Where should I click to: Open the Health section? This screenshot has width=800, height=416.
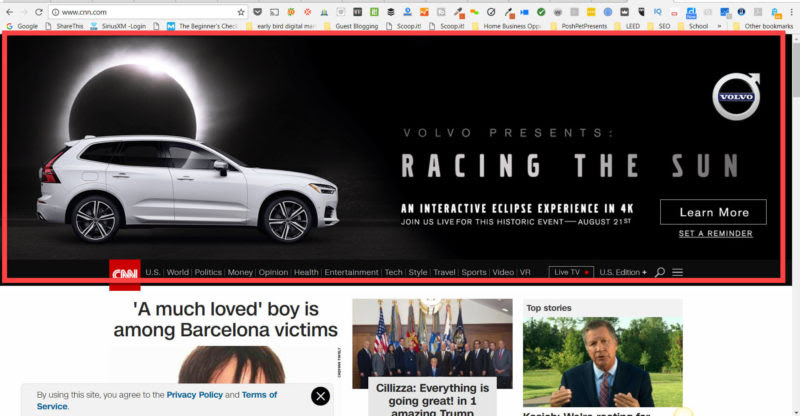306,273
